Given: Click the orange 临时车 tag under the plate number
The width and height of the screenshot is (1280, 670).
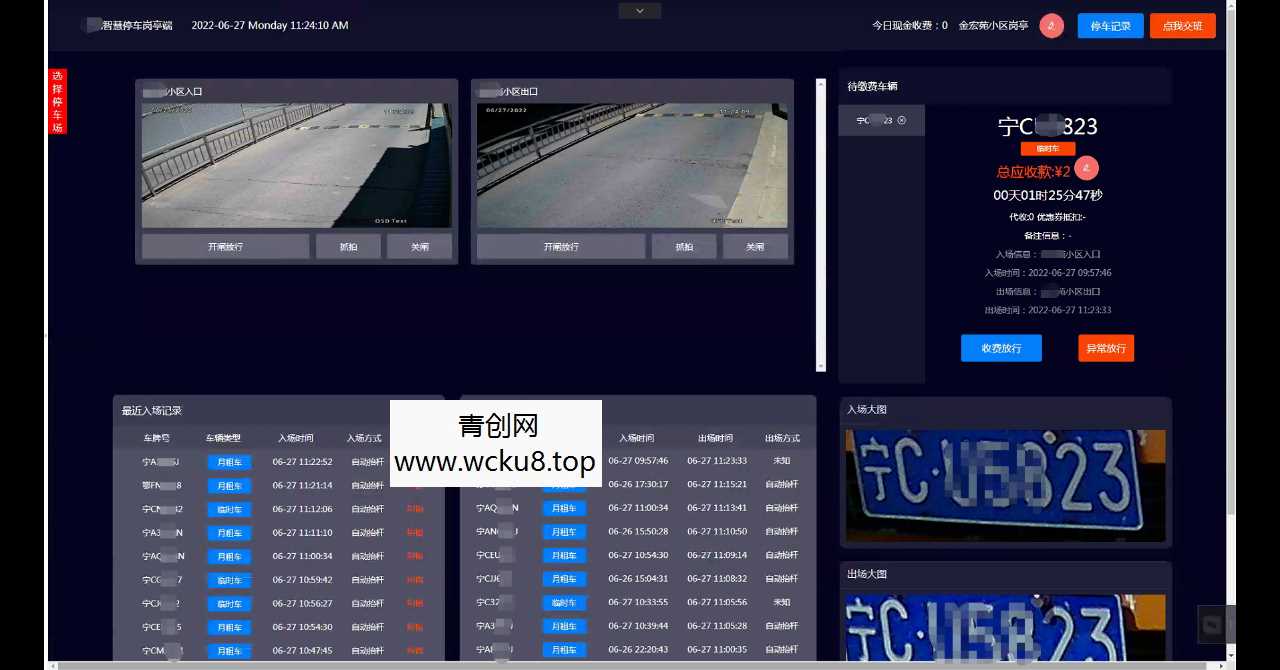Looking at the screenshot, I should click(1047, 147).
